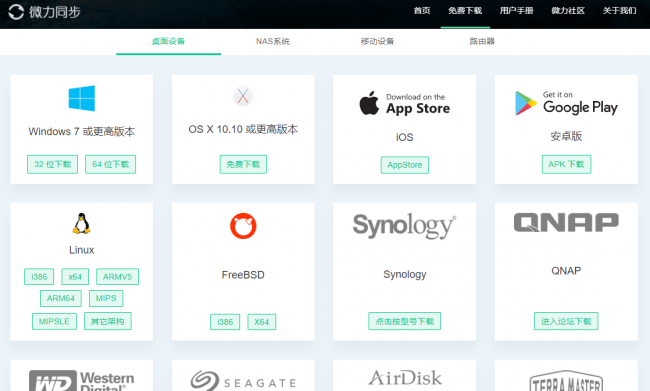Click the Synology logo image
This screenshot has width=650, height=391.
(x=405, y=226)
